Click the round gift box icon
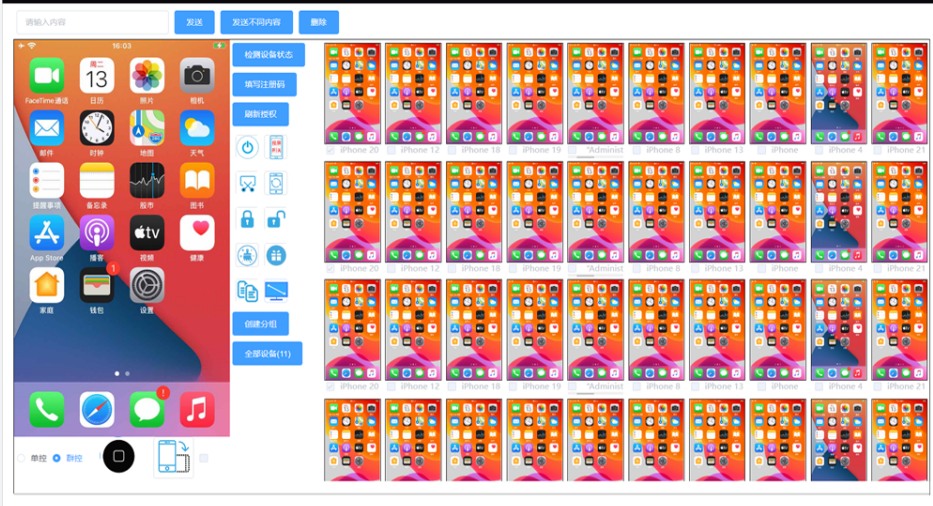This screenshot has height=506, width=933. point(276,255)
